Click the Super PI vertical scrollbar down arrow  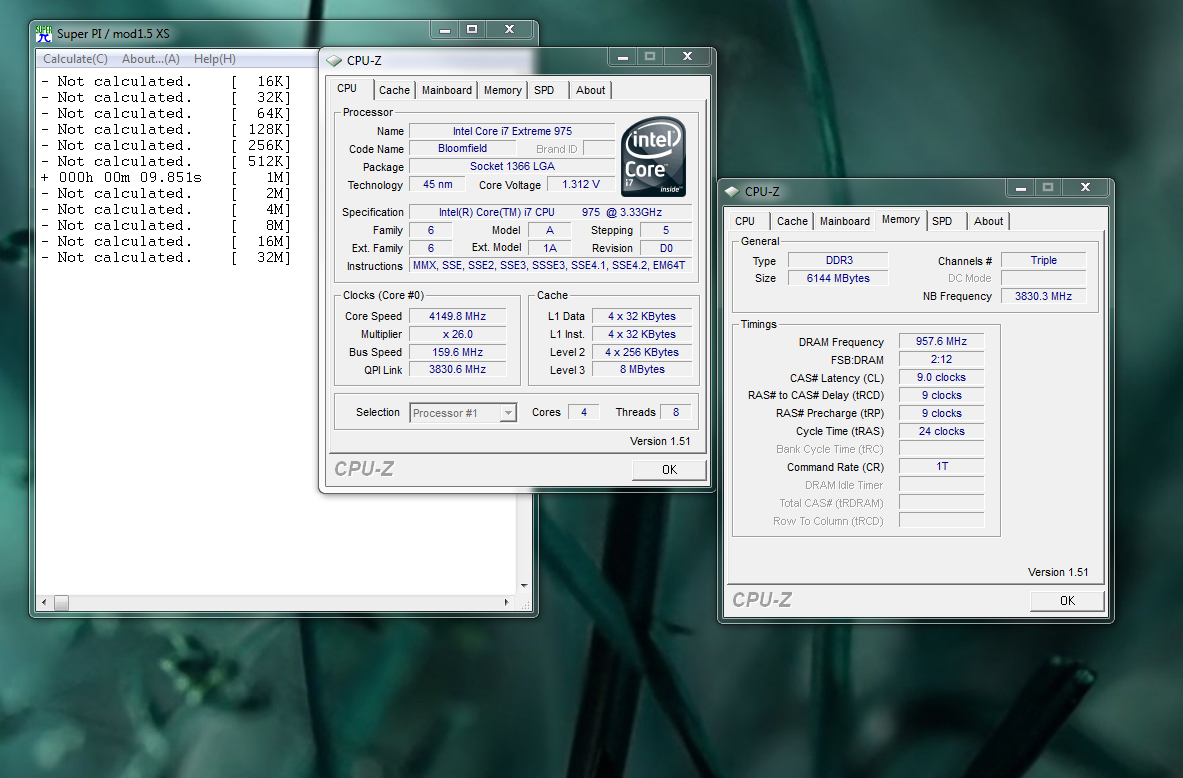coord(524,587)
